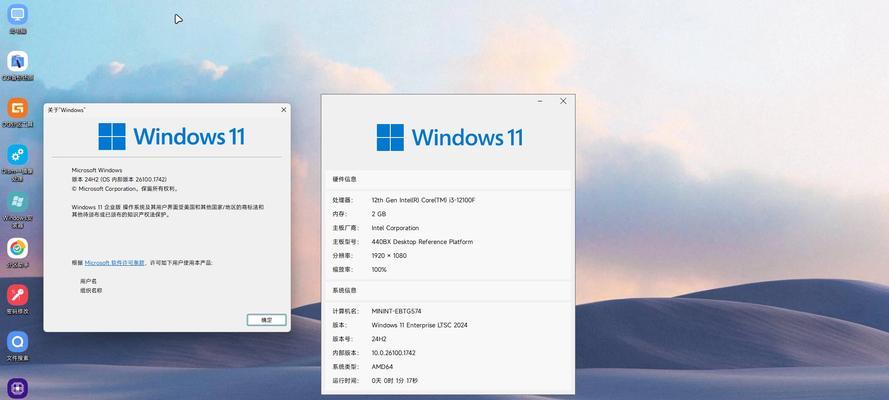This screenshot has width=889, height=400.
Task: Click the 运行时间 label in system info
Action: click(x=345, y=381)
